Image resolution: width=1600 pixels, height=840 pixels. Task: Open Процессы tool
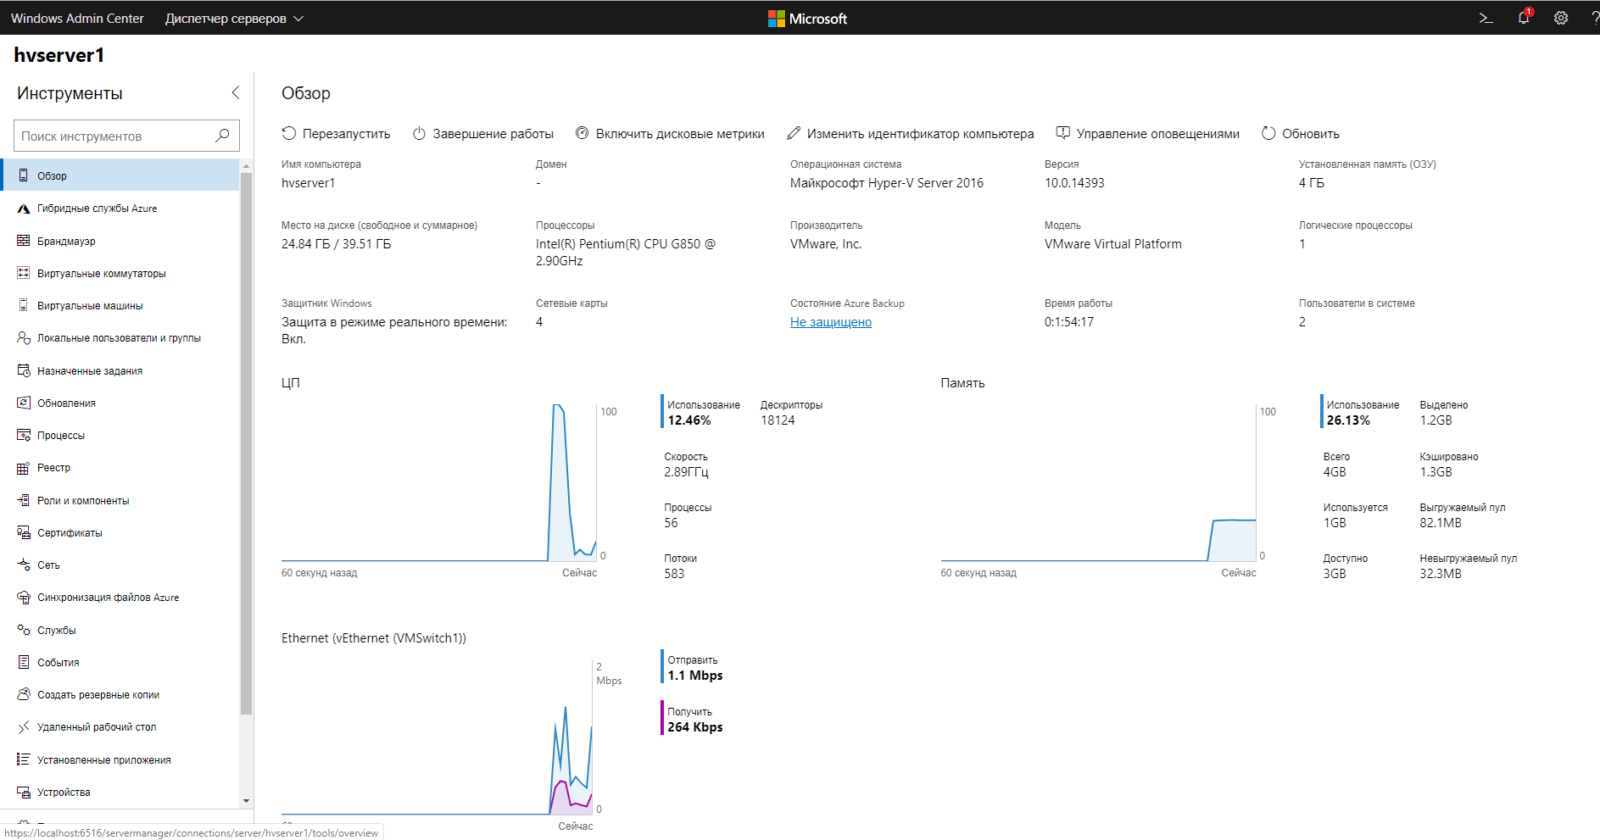[x=120, y=435]
